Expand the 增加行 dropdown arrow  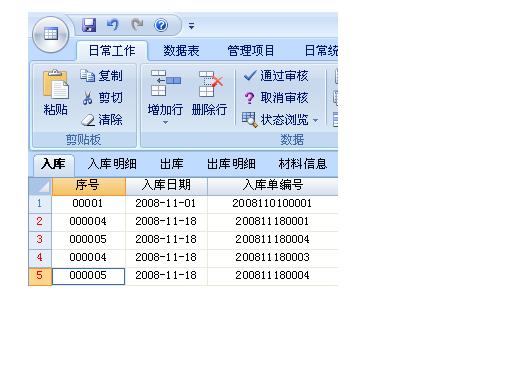click(165, 122)
